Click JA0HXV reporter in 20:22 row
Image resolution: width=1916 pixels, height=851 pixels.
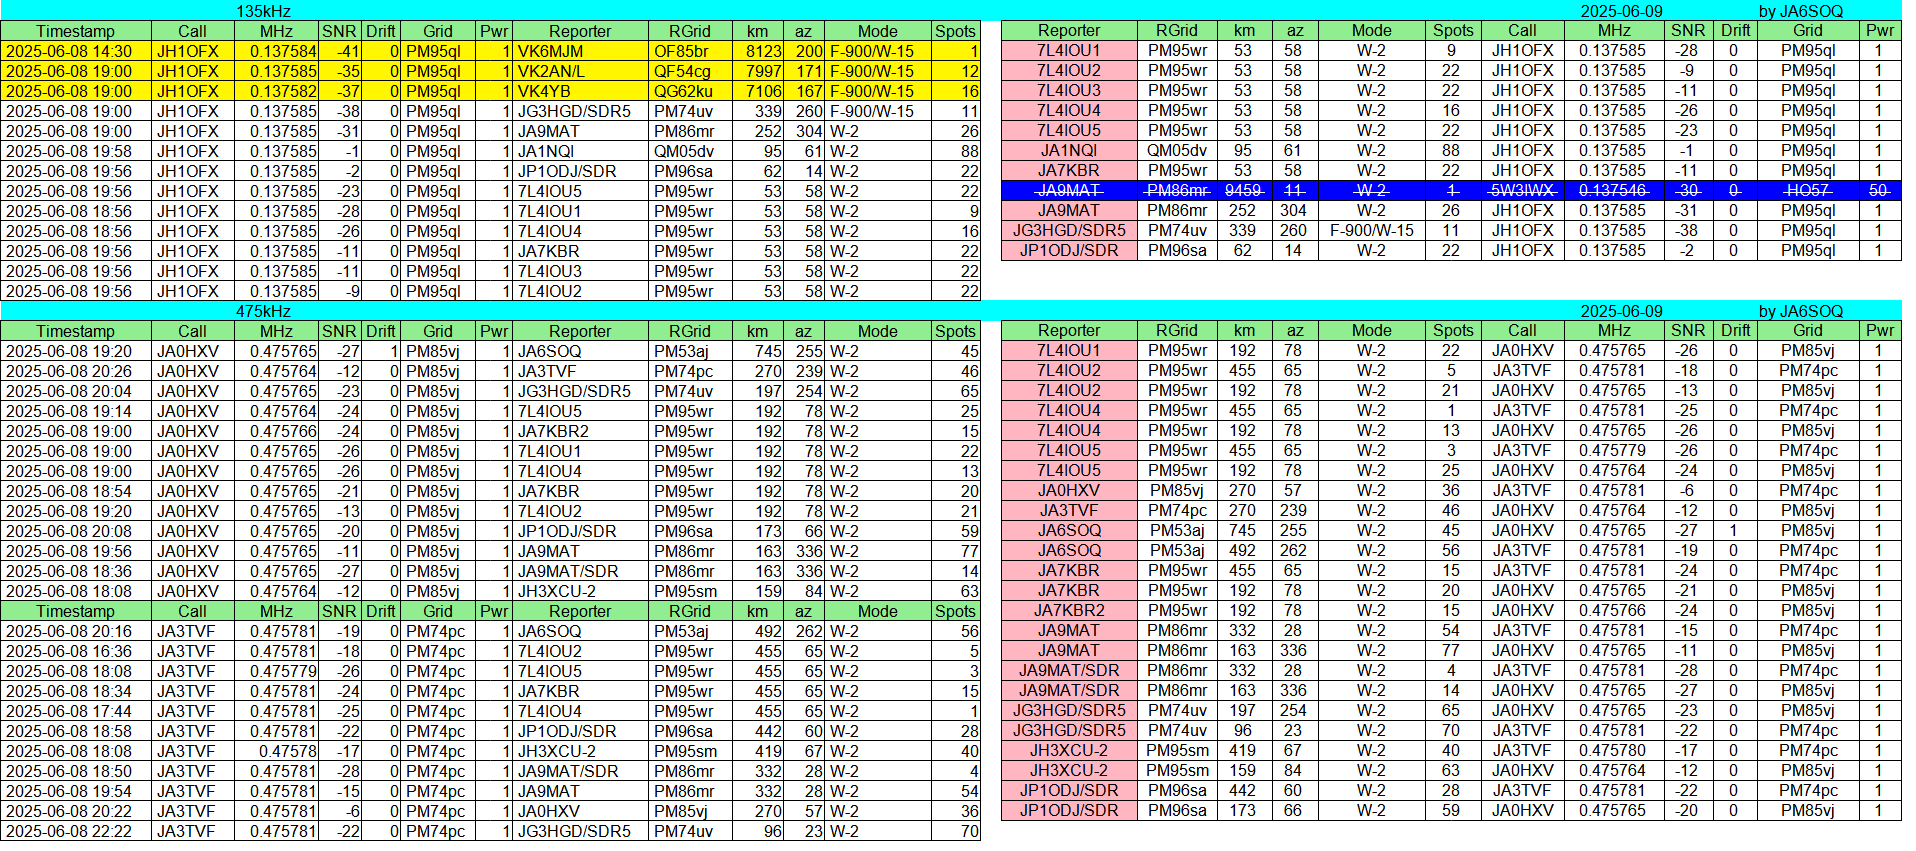tap(580, 811)
